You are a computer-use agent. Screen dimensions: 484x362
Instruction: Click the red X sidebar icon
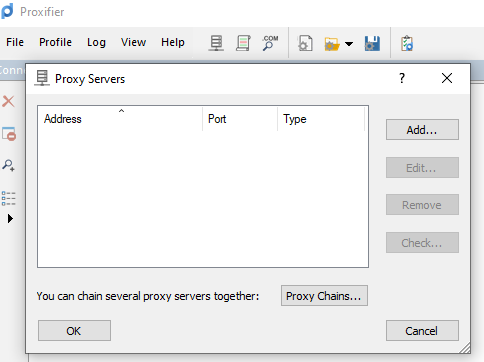coord(8,101)
